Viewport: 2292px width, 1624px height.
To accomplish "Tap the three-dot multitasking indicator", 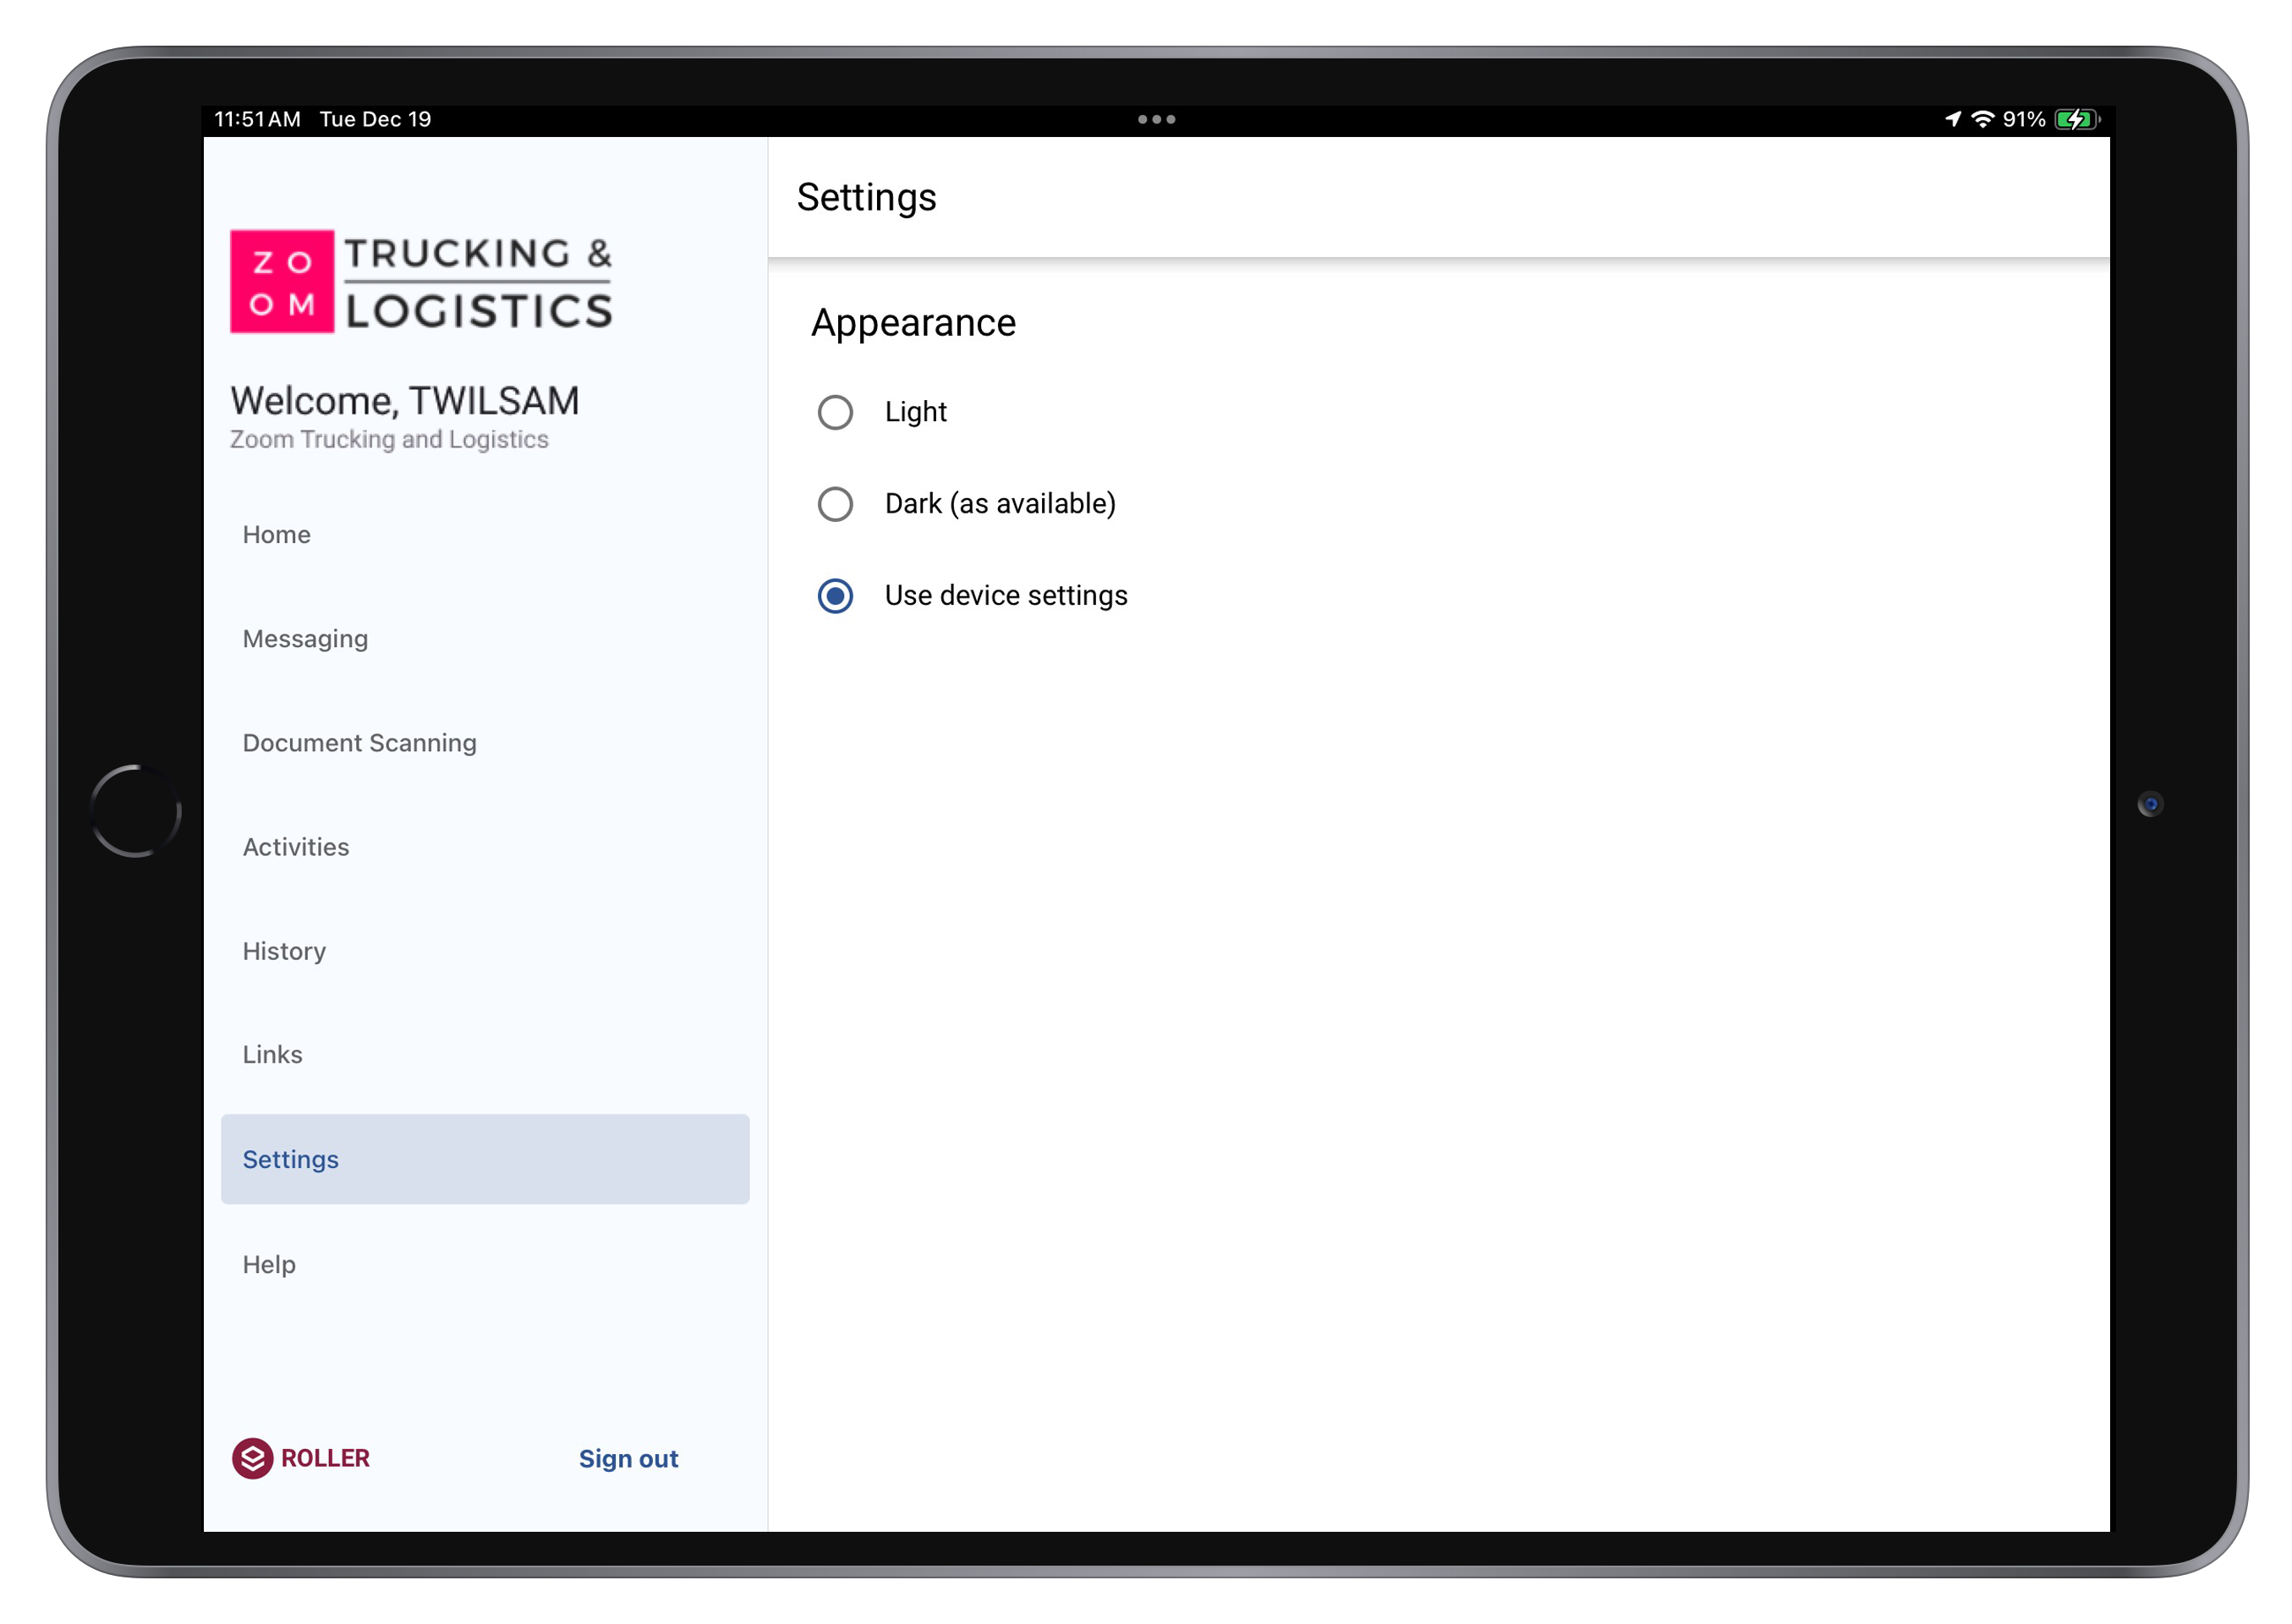I will pos(1156,119).
